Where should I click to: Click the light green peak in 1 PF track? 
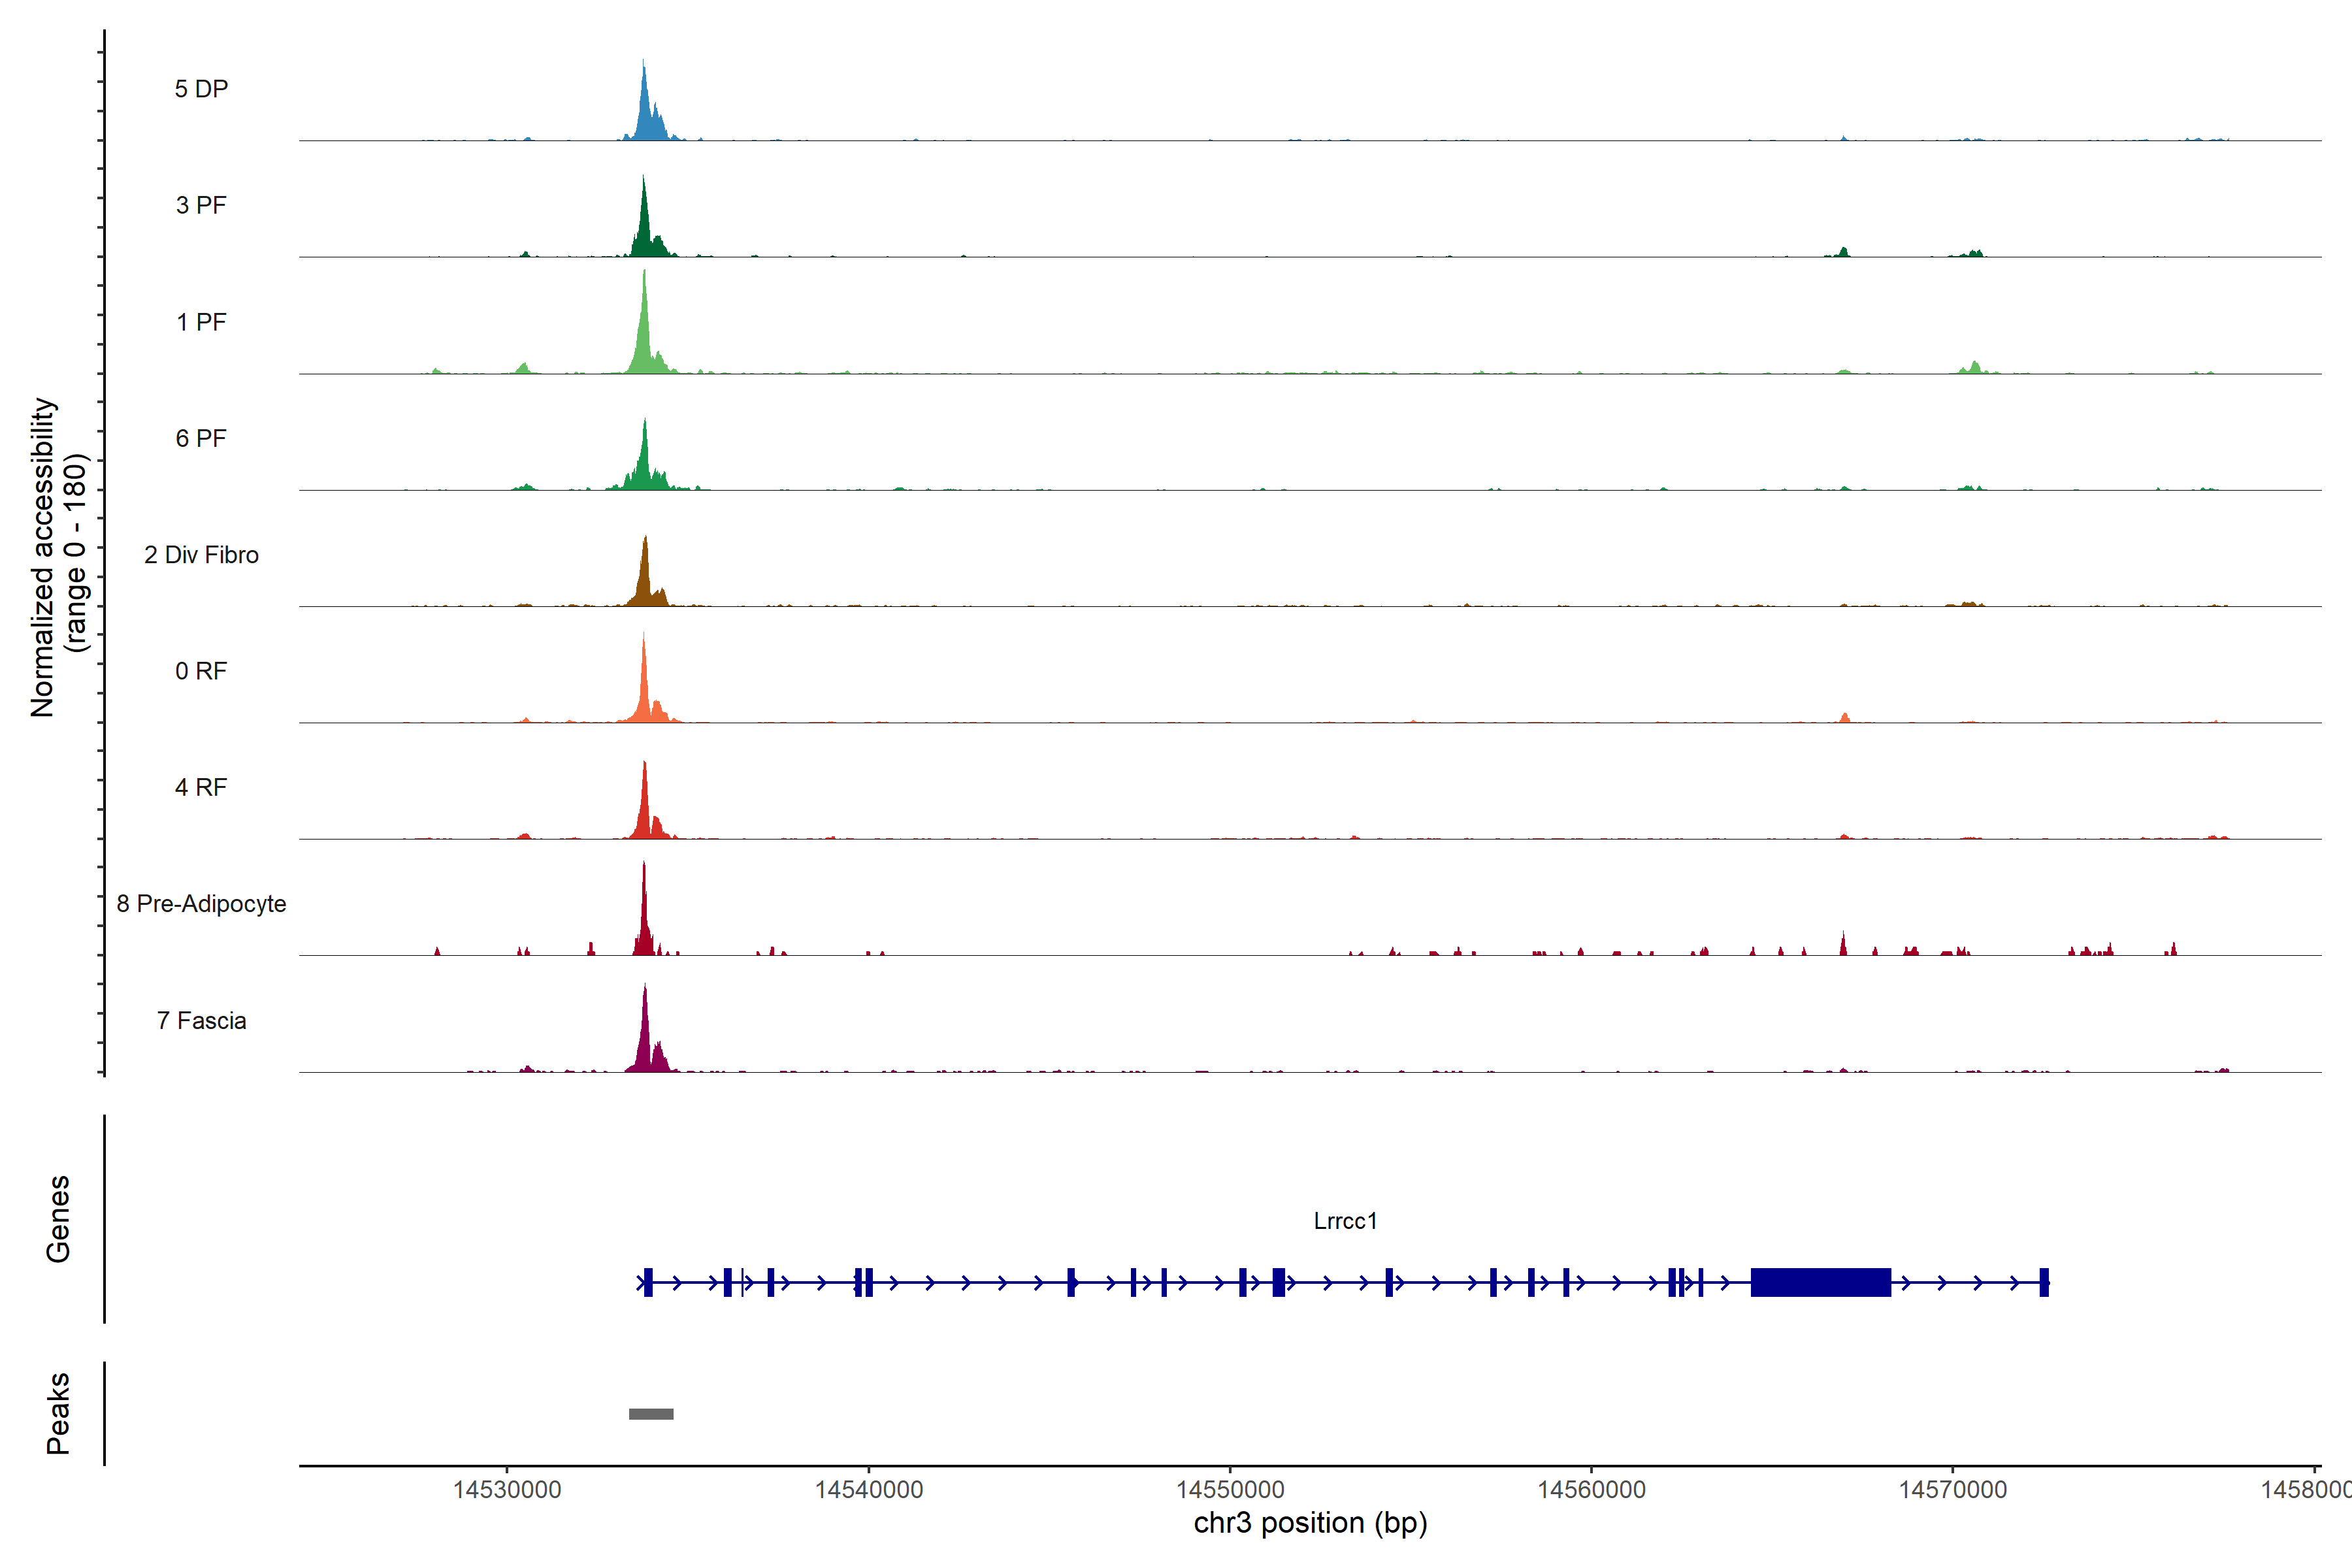(x=645, y=340)
